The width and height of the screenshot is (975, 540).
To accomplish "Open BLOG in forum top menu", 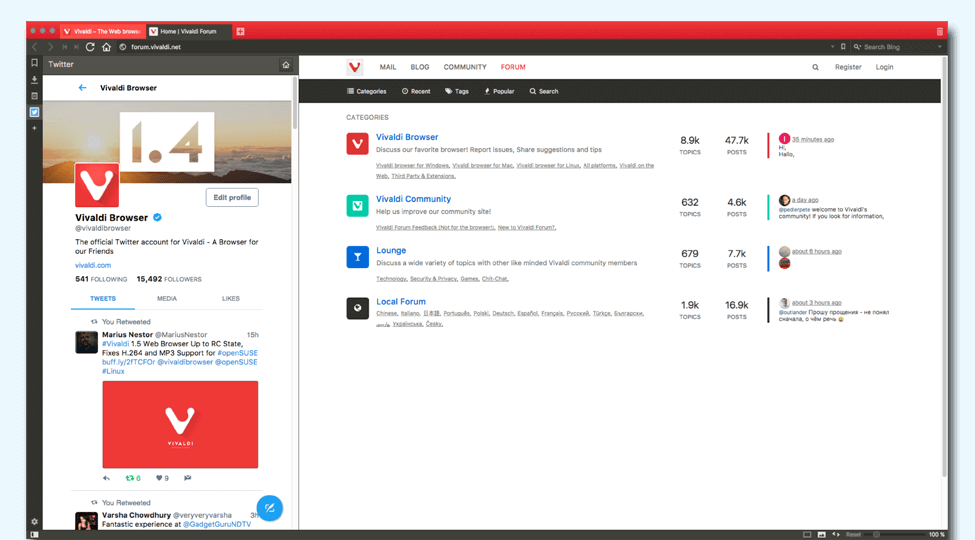I will click(420, 67).
